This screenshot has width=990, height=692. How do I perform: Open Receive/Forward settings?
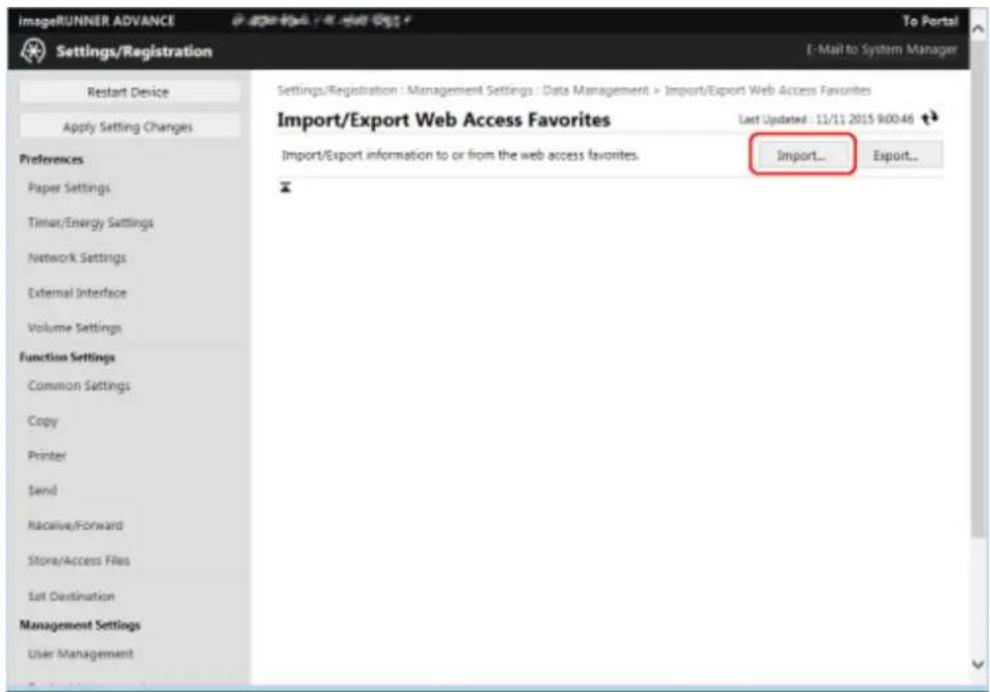tap(75, 525)
